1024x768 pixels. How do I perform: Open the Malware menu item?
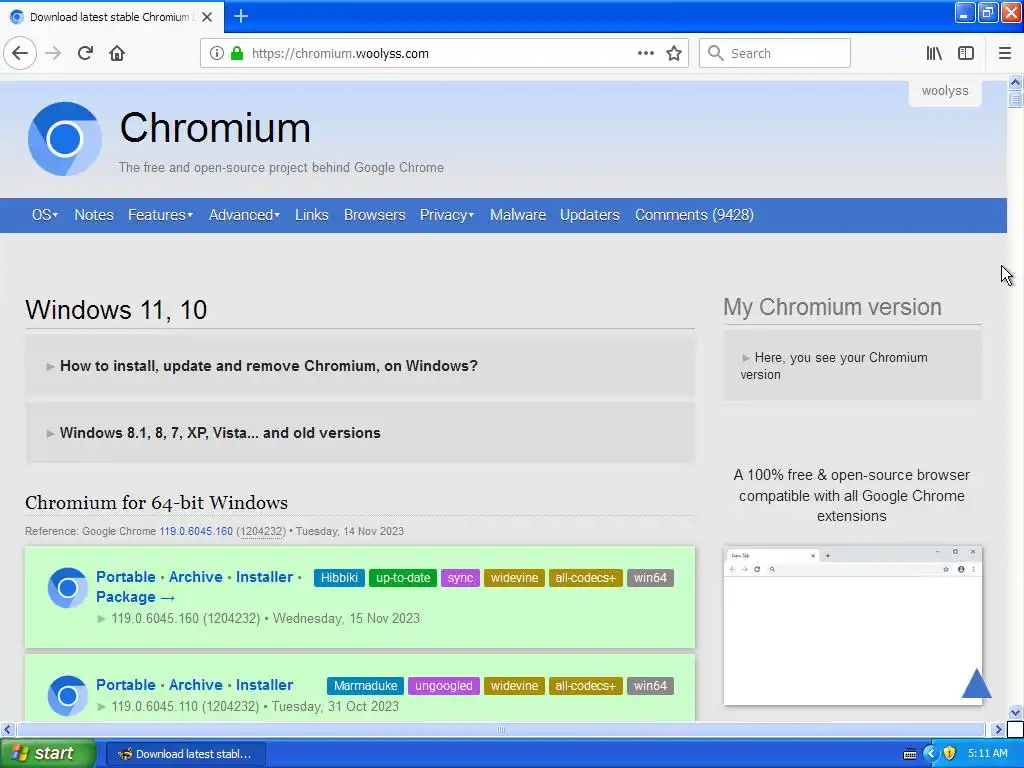point(518,215)
